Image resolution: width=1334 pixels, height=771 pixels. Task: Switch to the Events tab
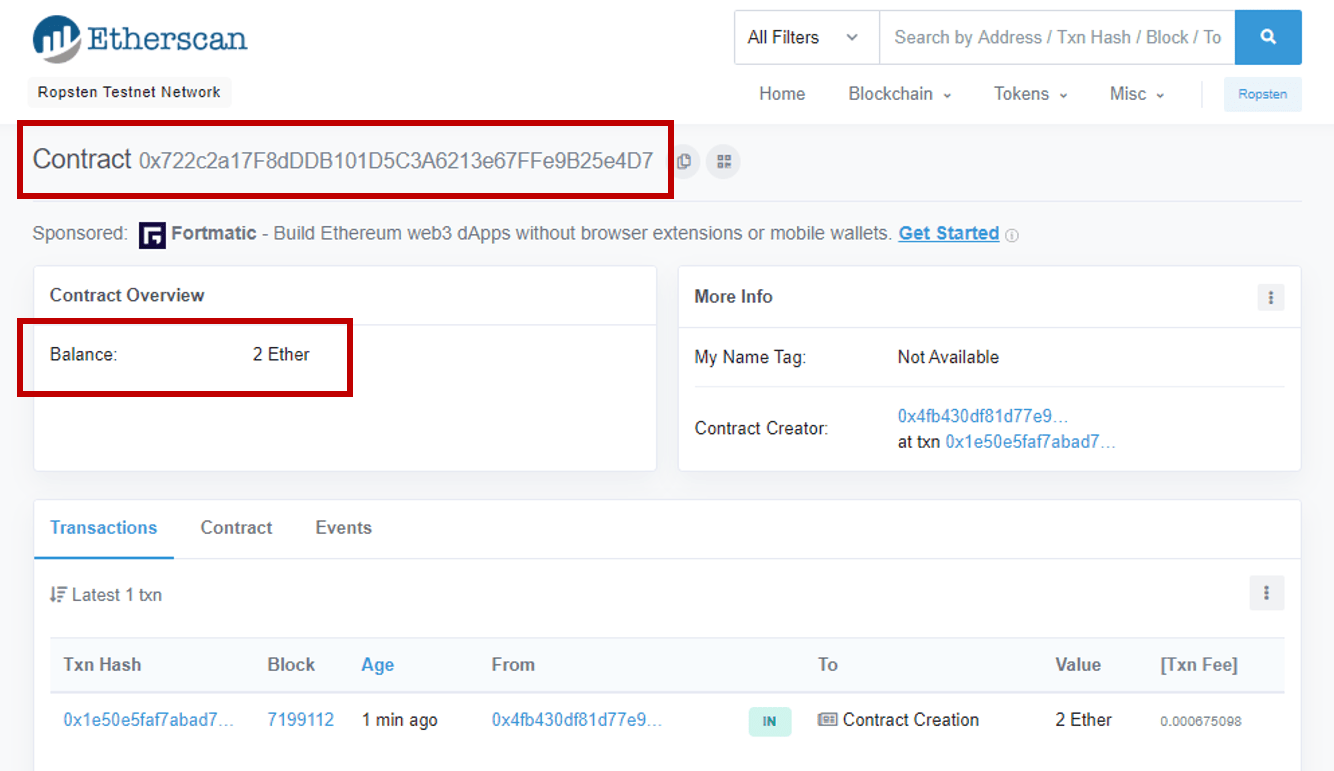click(343, 528)
